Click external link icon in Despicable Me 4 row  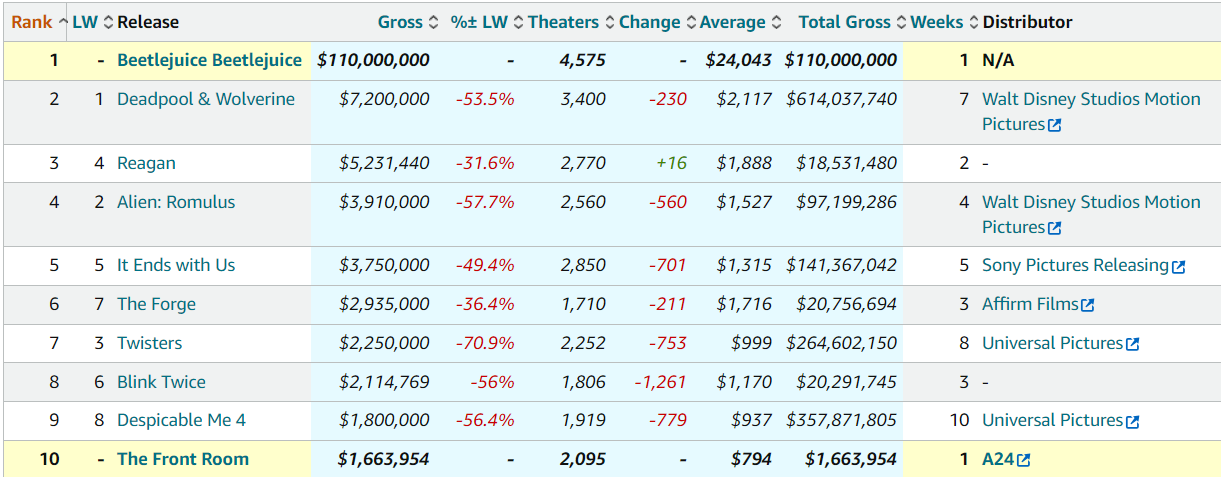pyautogui.click(x=1132, y=423)
